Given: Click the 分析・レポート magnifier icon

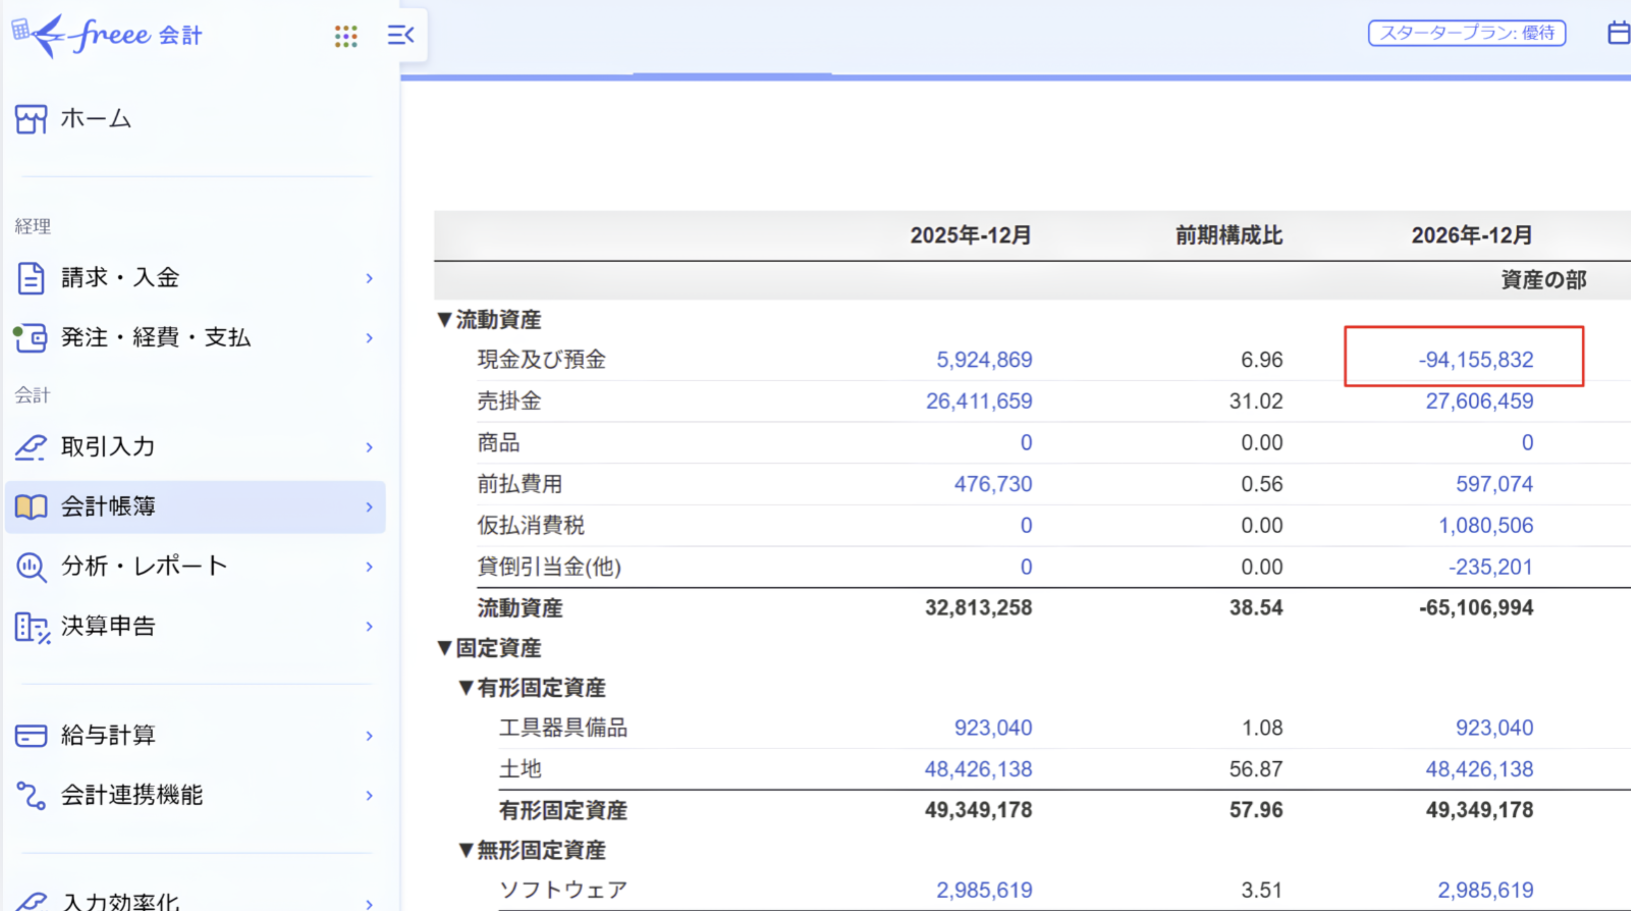Looking at the screenshot, I should (31, 567).
